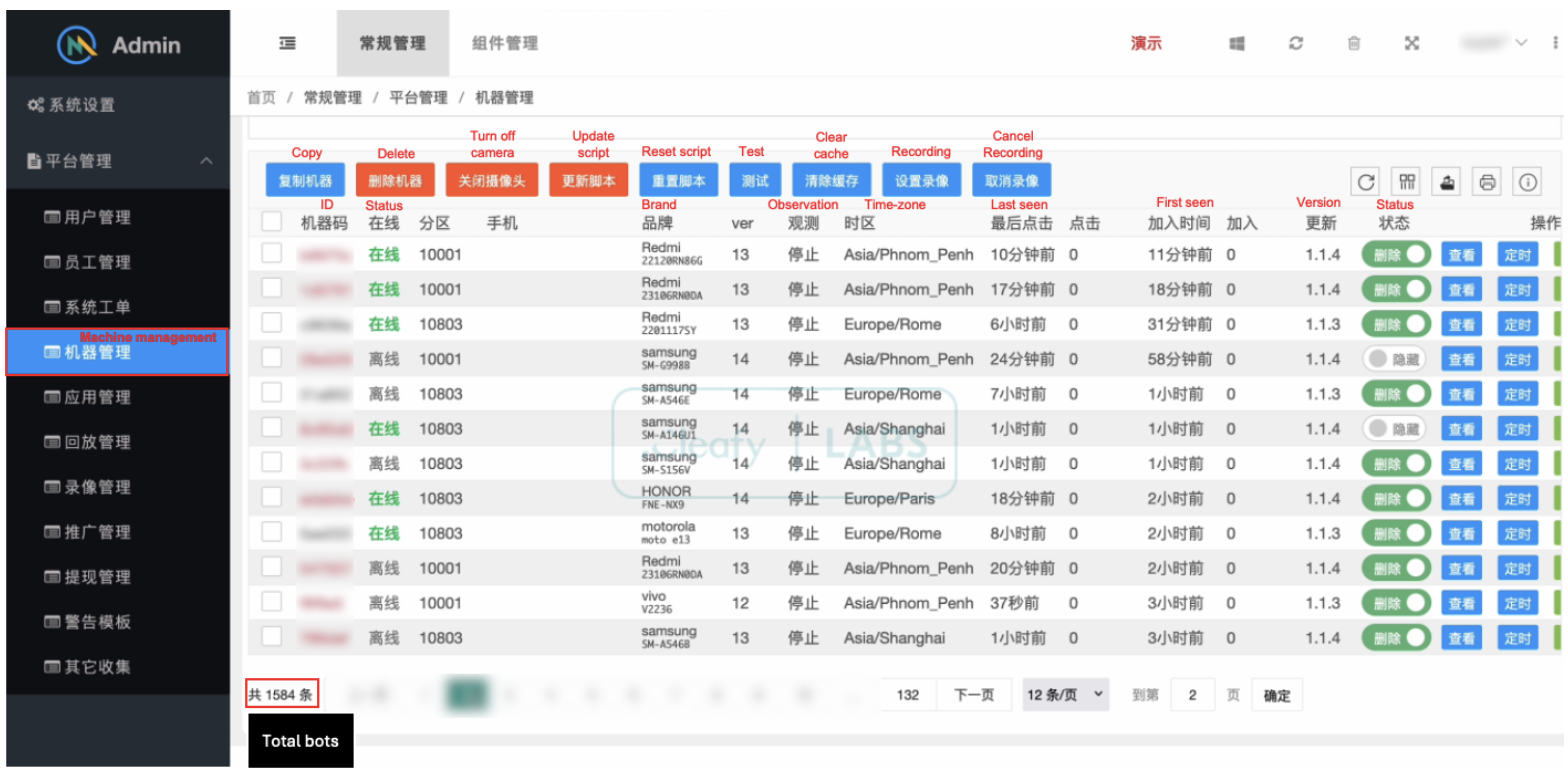Collapse the sidebar with the hamburger icon

[x=287, y=43]
